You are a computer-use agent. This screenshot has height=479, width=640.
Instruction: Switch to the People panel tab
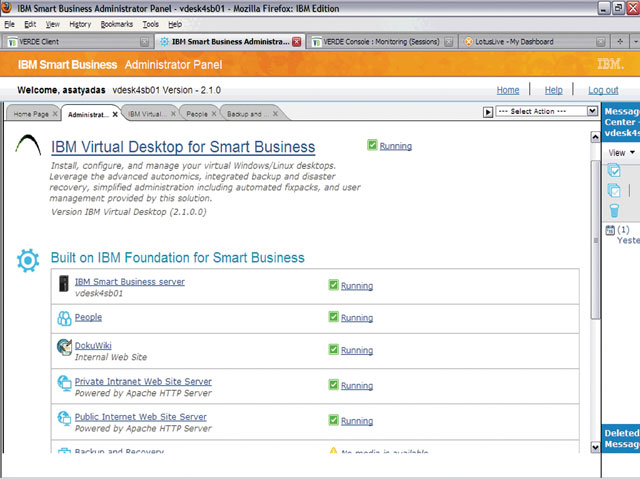197,114
